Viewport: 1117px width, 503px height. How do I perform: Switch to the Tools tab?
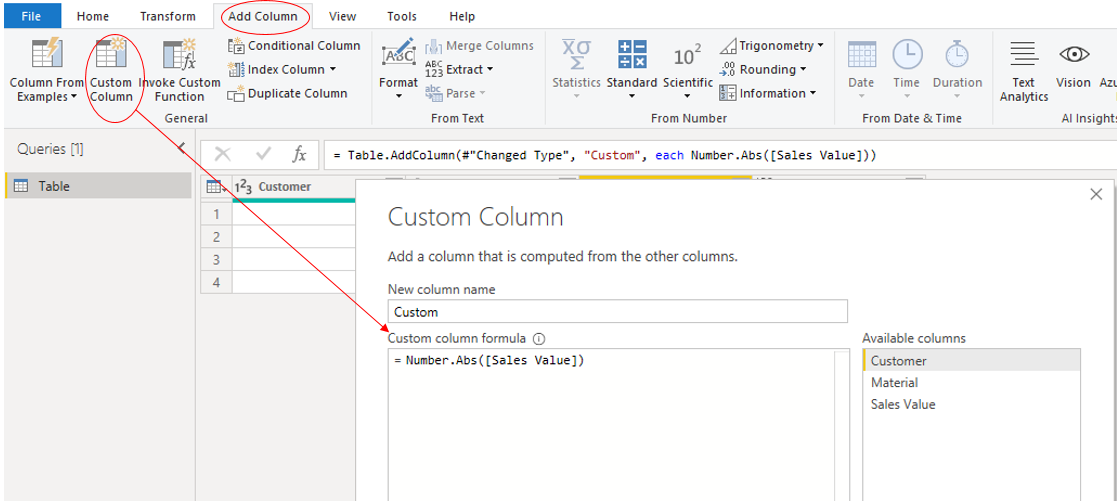point(402,16)
